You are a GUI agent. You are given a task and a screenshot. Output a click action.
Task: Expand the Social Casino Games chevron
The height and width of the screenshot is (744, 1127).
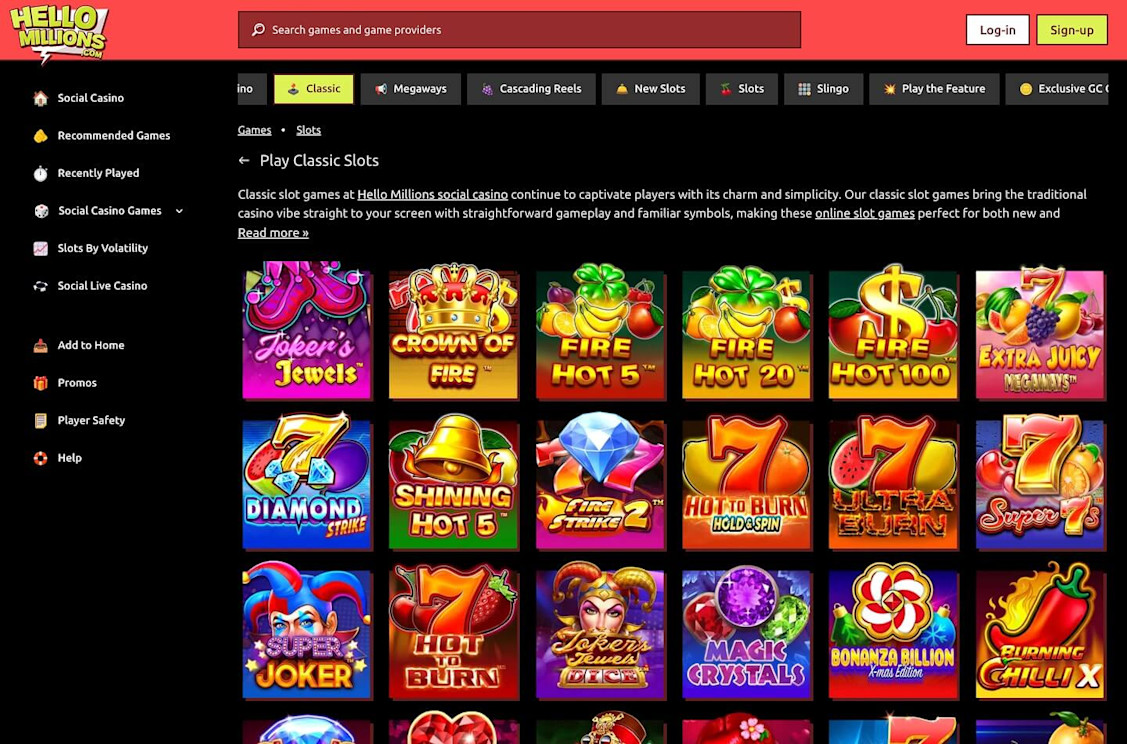(x=179, y=211)
